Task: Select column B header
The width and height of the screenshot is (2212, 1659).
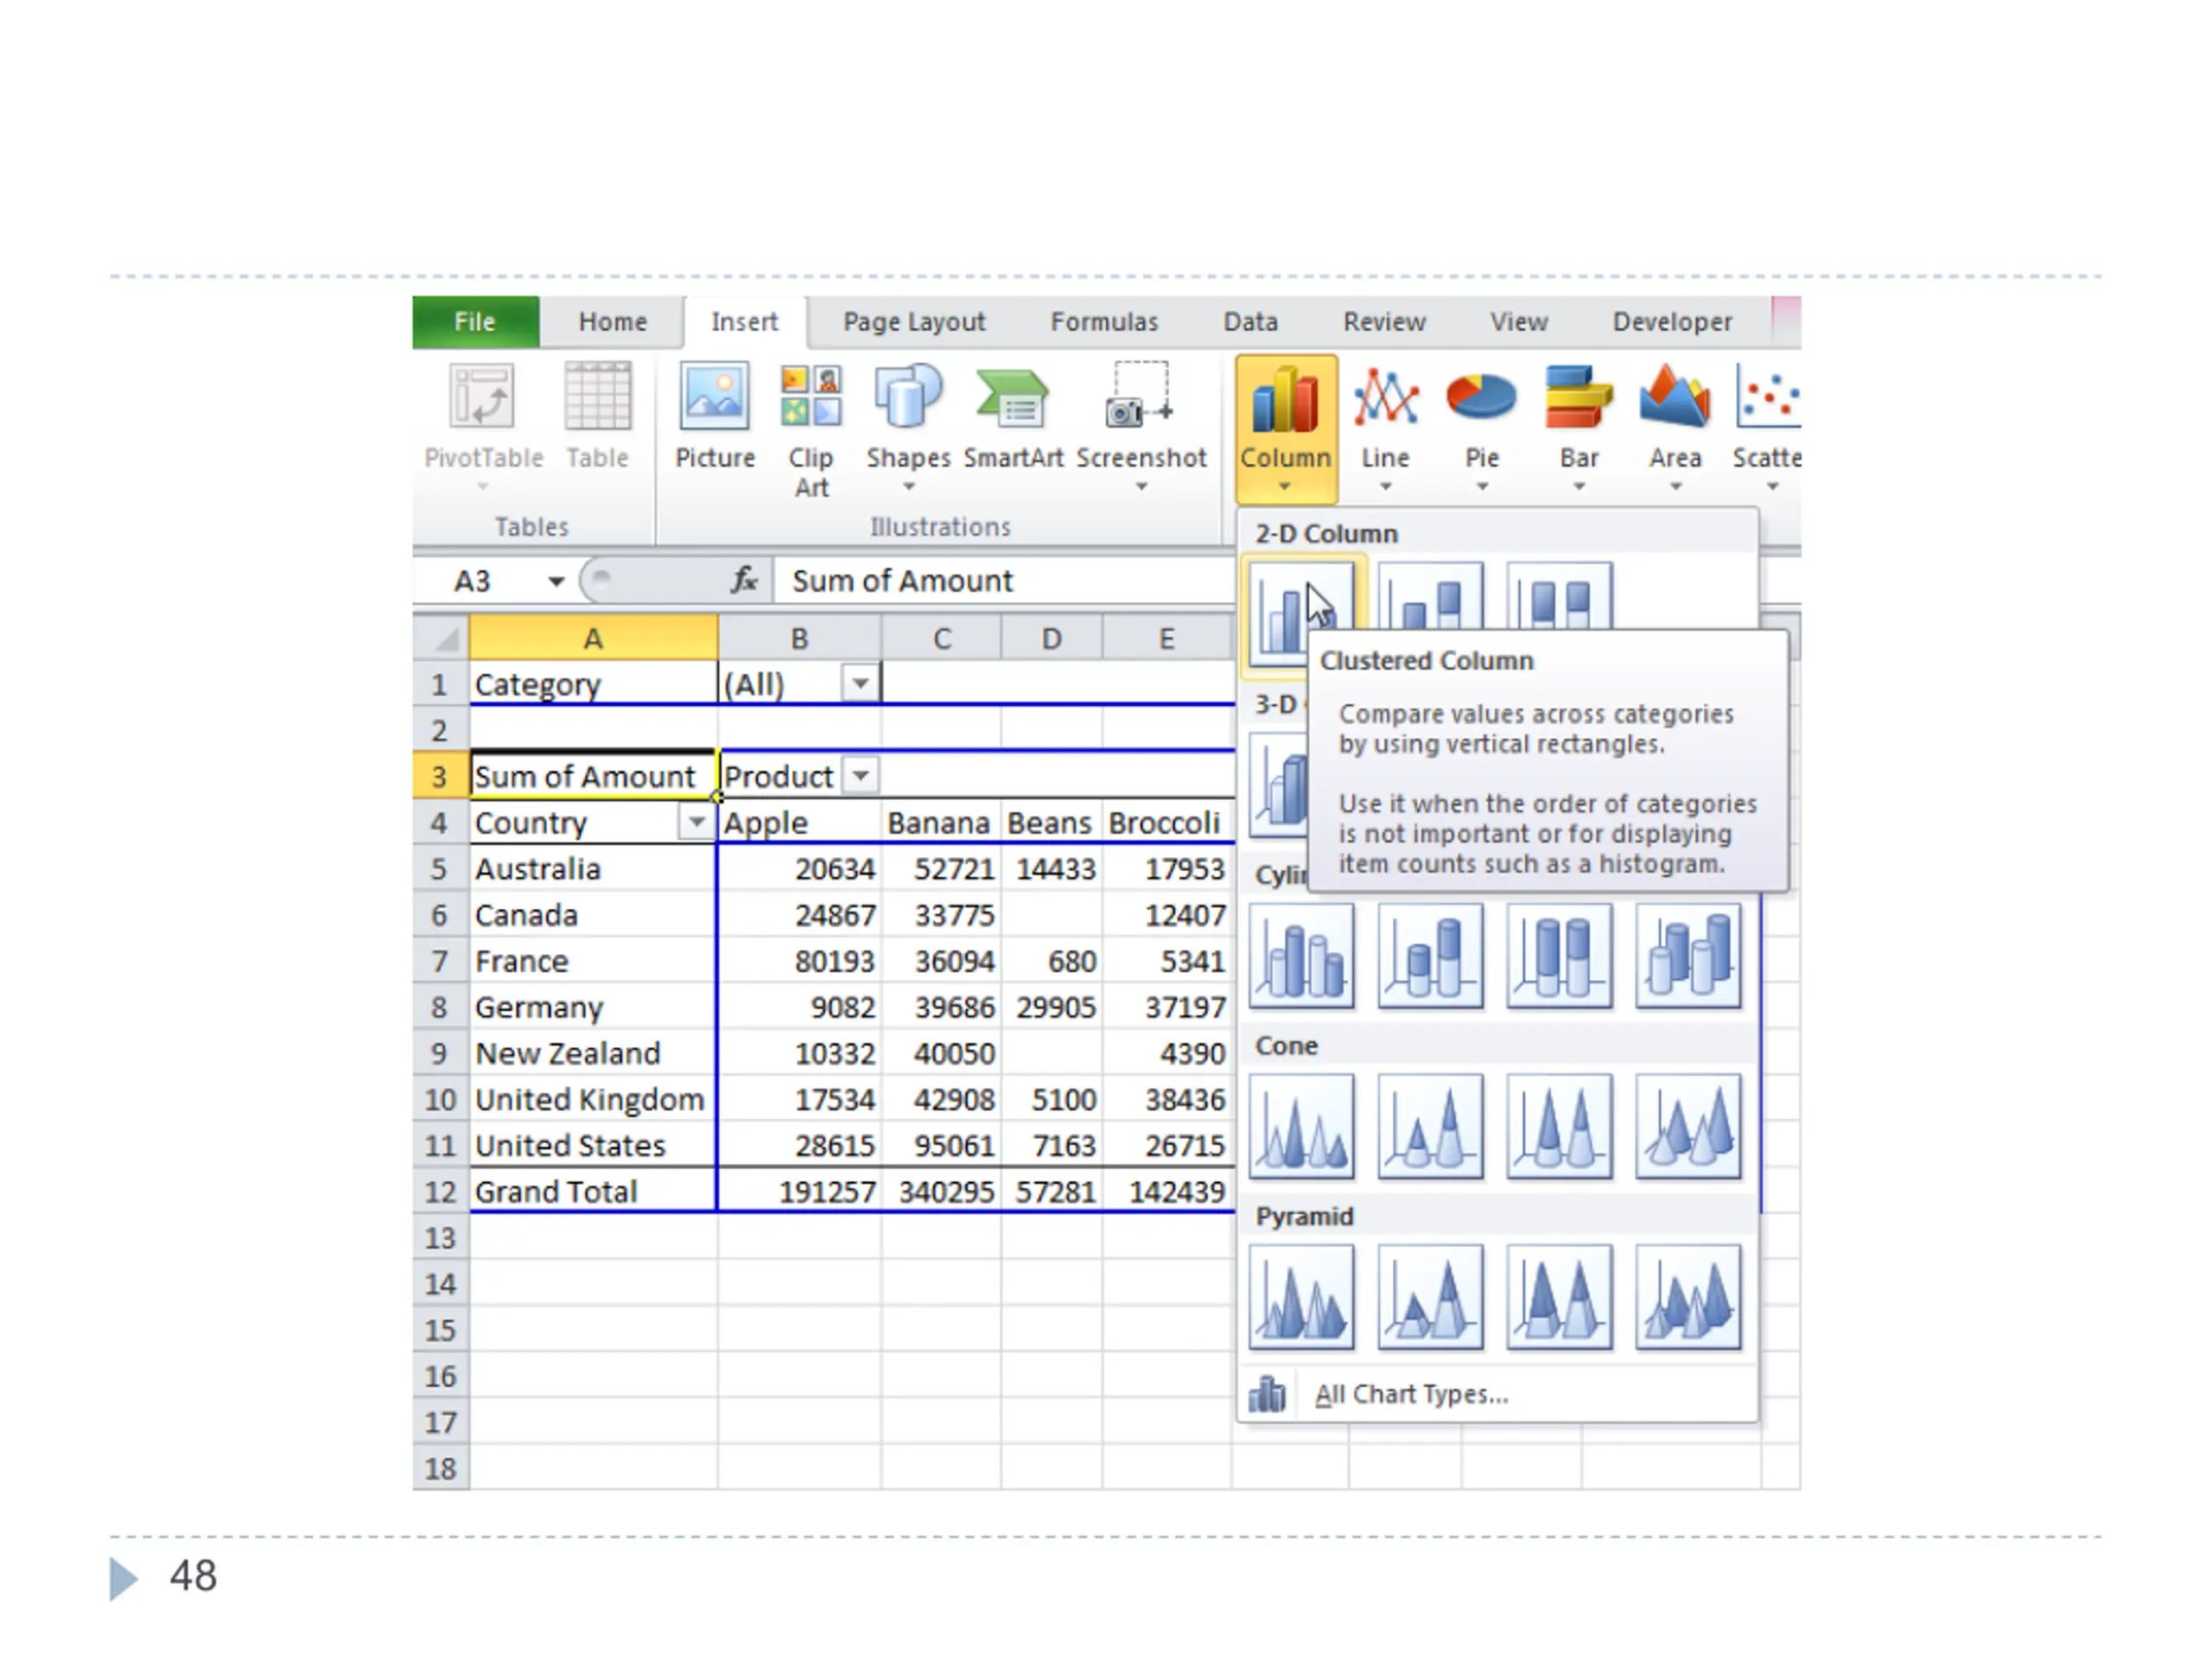Action: coord(799,638)
